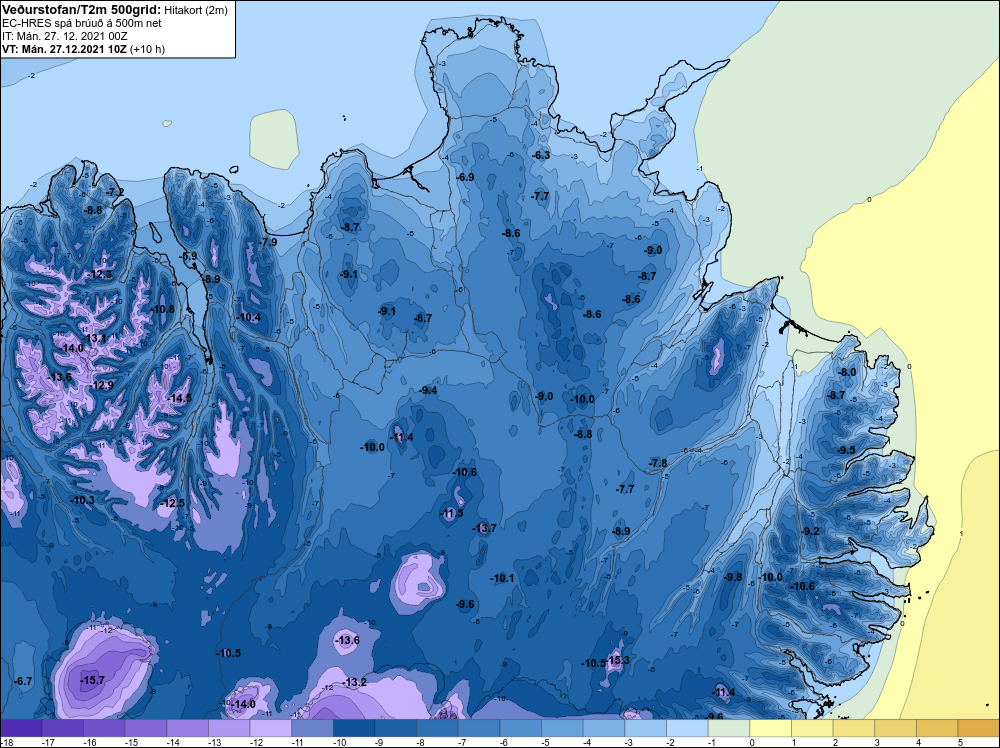Click the -12.9 temperature label
This screenshot has width=1000, height=748.
(x=101, y=385)
